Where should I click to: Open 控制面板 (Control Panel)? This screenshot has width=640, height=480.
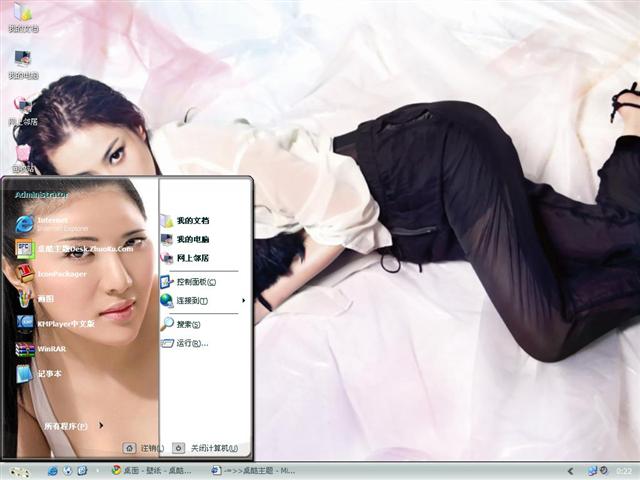tap(189, 282)
